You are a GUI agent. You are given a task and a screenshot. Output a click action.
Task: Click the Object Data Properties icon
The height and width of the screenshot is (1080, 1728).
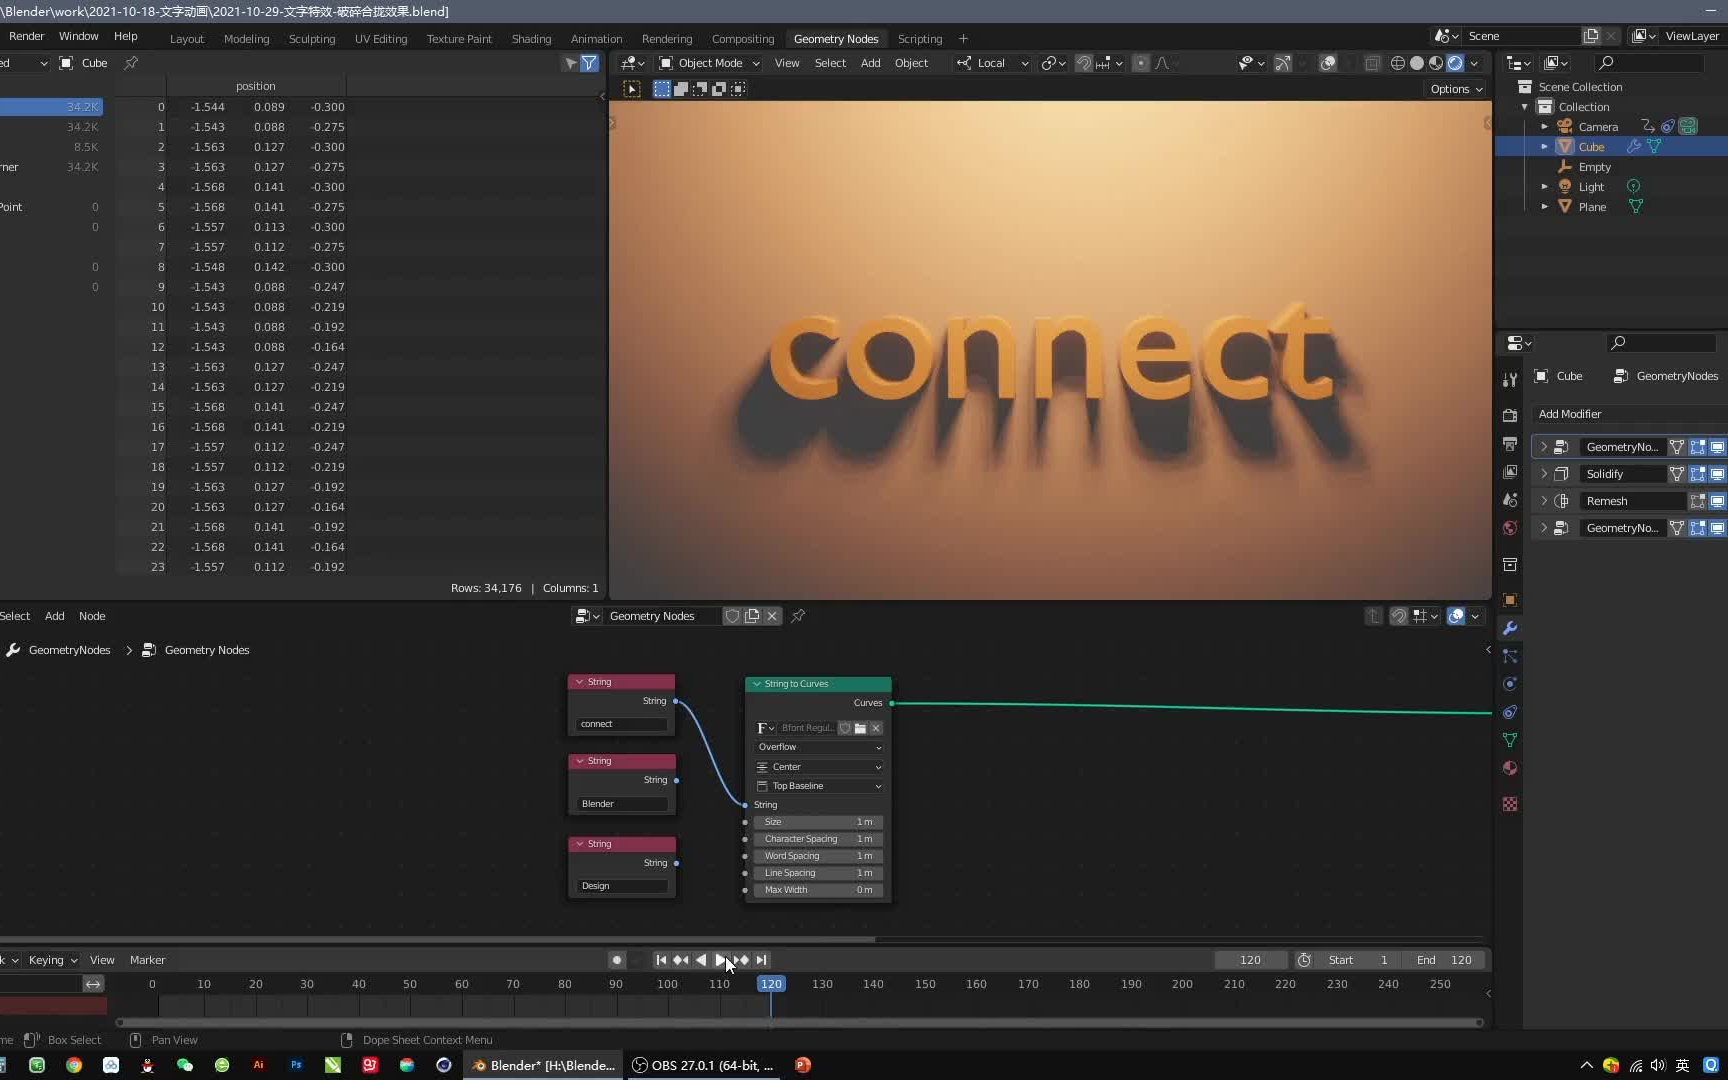pyautogui.click(x=1510, y=740)
